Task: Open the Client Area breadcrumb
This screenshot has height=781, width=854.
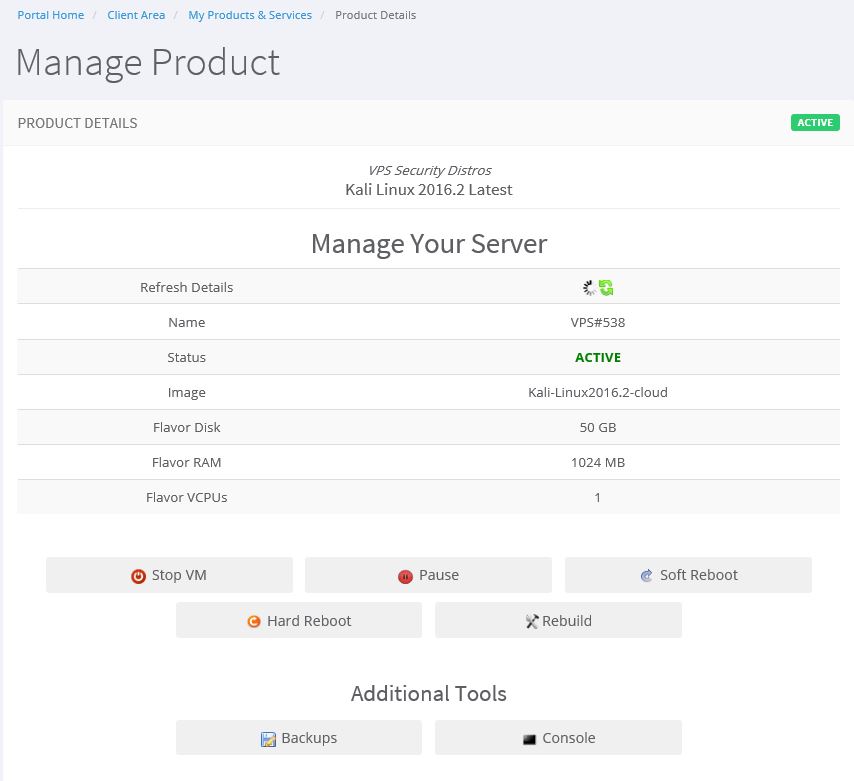Action: point(136,15)
